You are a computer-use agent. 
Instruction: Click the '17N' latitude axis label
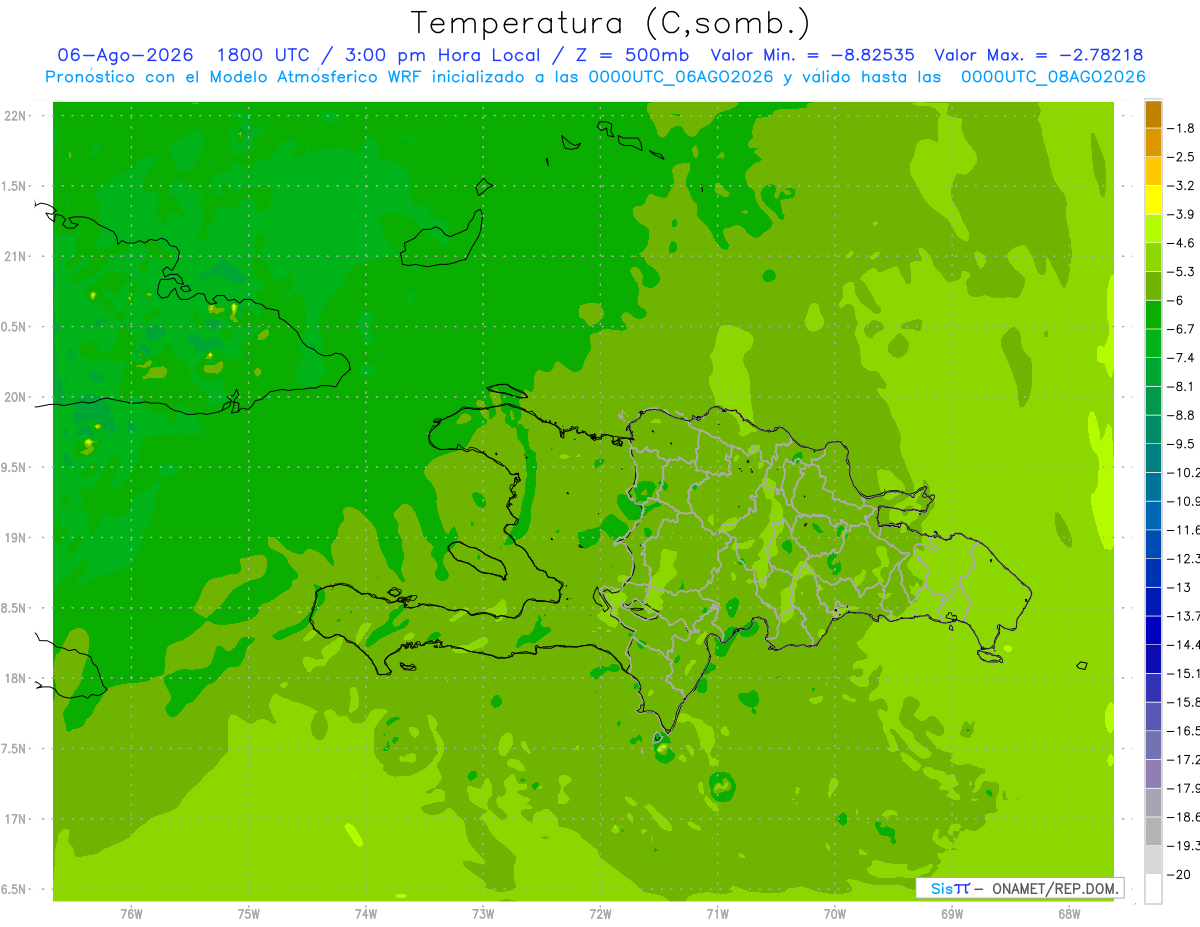[17, 819]
